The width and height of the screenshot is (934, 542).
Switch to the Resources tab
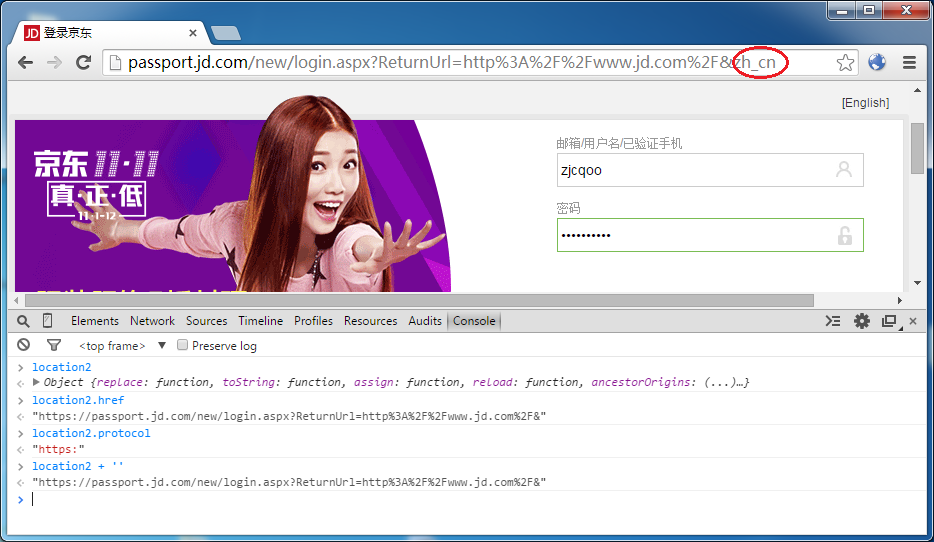click(371, 321)
